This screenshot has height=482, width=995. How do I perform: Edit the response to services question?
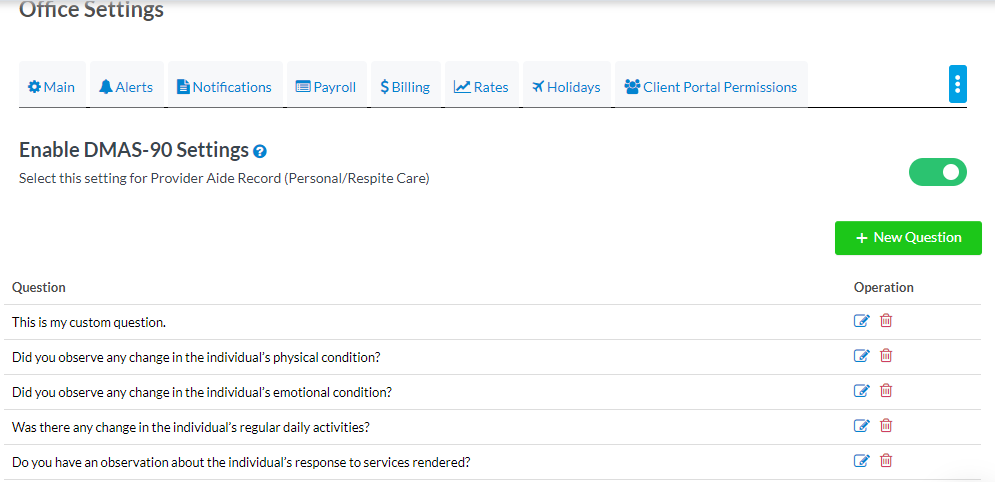click(x=861, y=461)
